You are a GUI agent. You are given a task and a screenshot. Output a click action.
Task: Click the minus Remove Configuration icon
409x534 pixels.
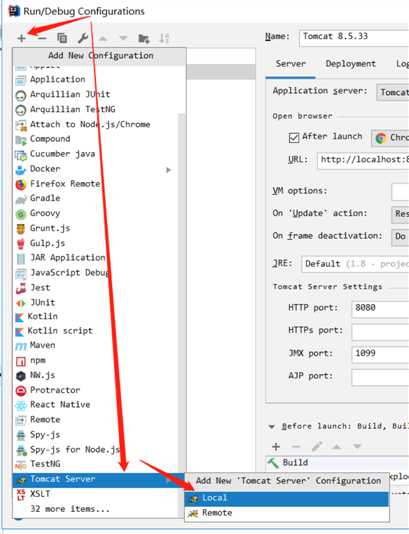[x=42, y=38]
